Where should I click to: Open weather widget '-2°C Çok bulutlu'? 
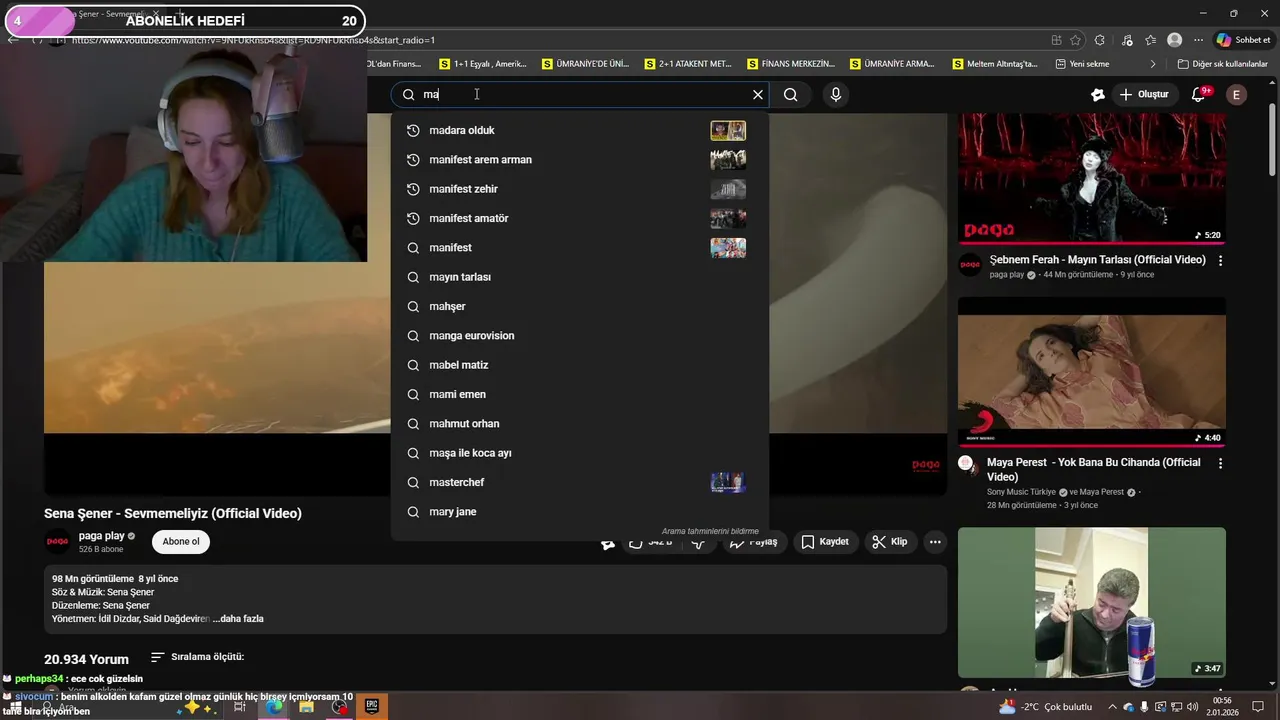(x=1044, y=707)
